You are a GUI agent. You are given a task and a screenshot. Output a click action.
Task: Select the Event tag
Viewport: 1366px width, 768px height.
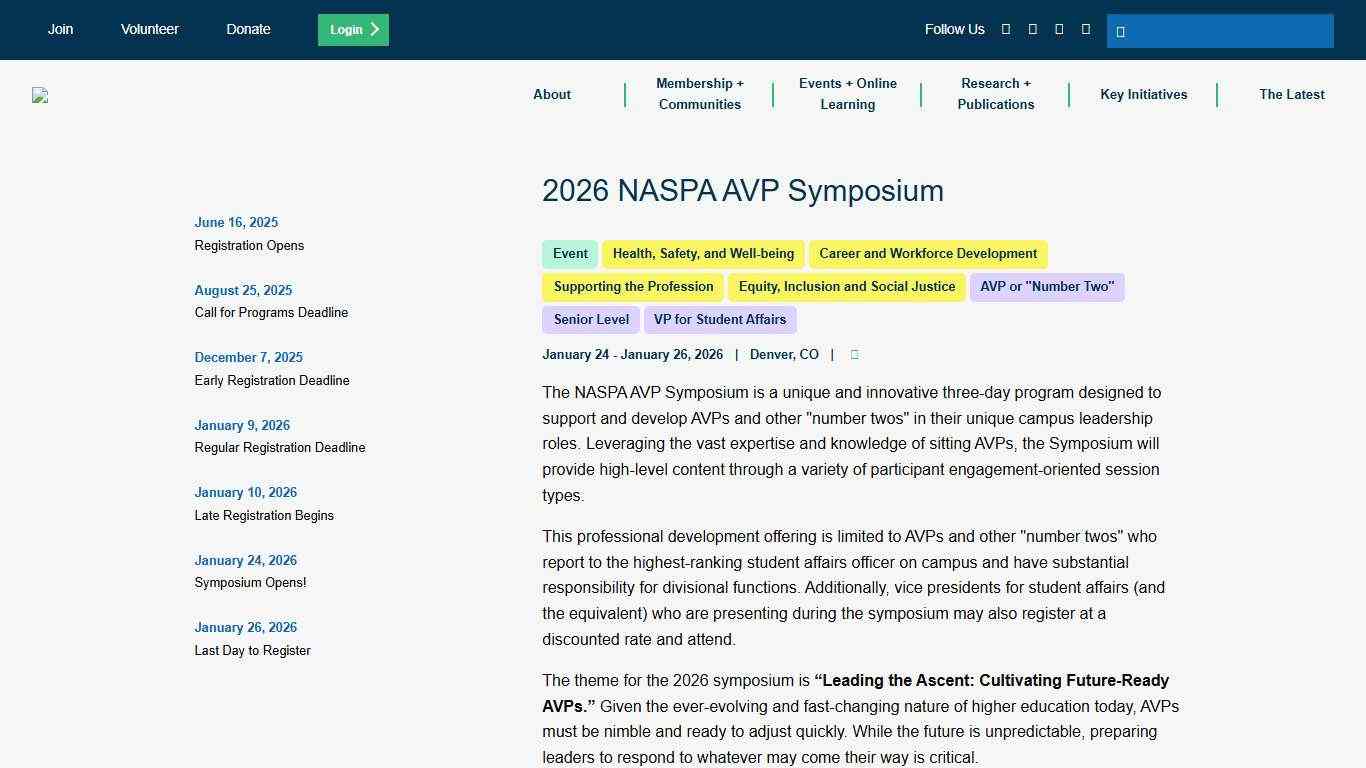tap(570, 253)
